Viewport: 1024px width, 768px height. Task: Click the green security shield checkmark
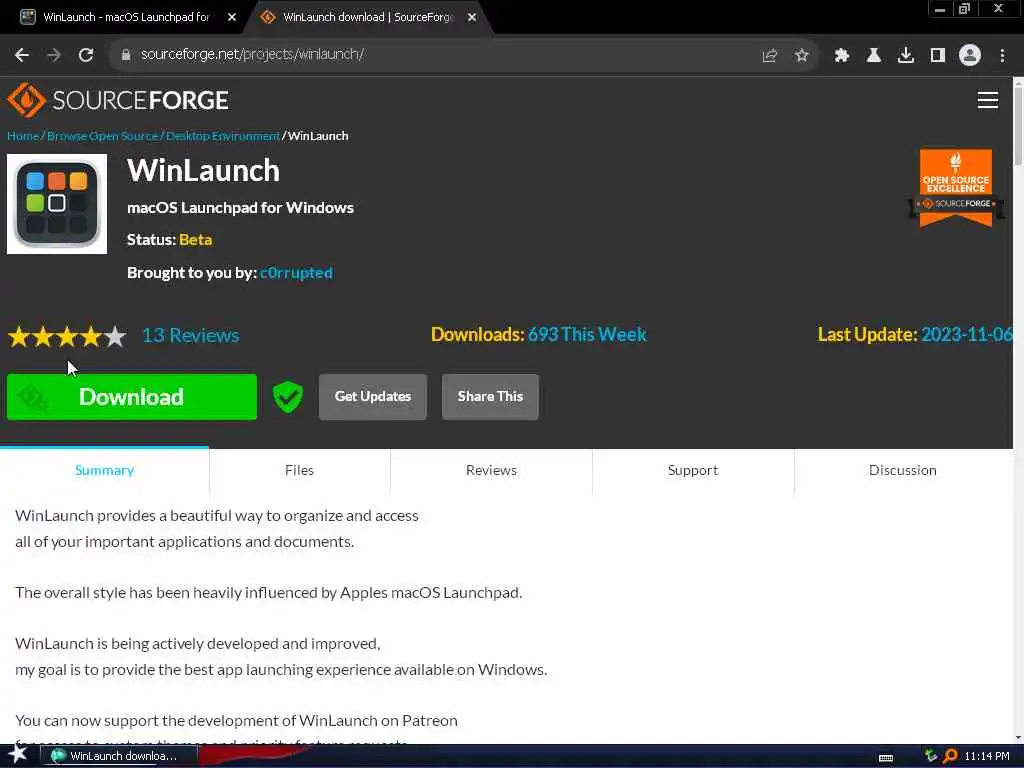(x=287, y=396)
